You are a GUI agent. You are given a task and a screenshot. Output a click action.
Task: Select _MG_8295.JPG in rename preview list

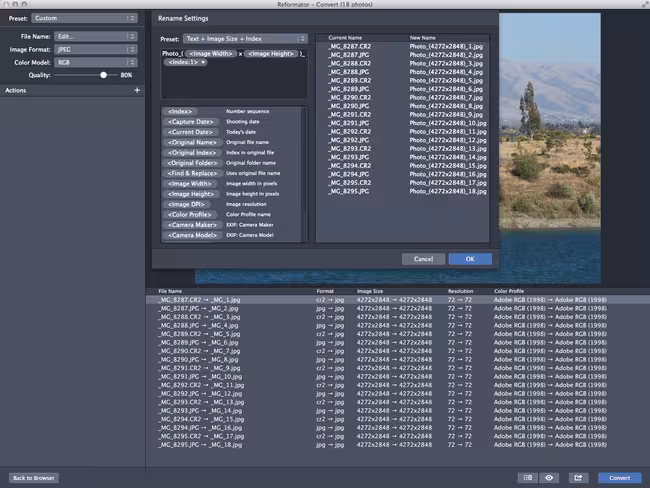[x=349, y=192]
